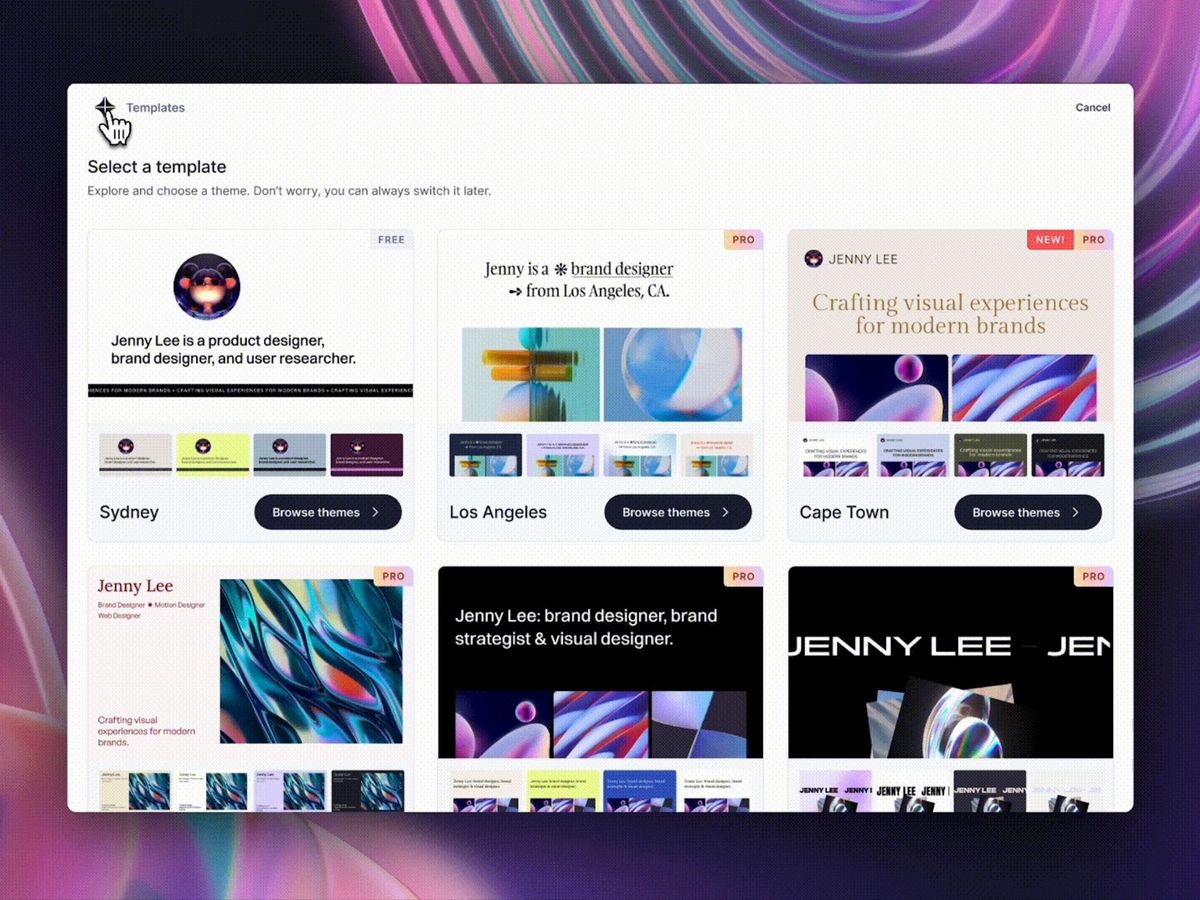Click the chevron arrow on Sydney's Browse themes

[375, 512]
